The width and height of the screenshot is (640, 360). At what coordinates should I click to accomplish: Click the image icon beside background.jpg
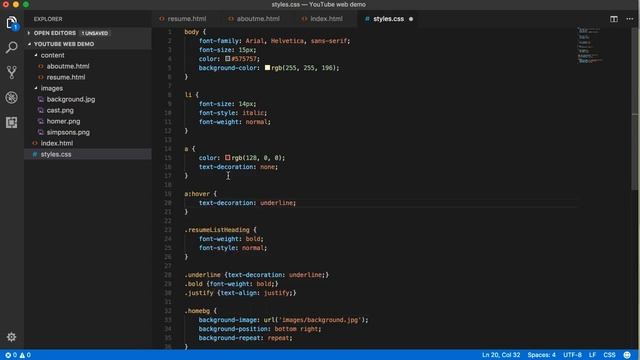pos(40,99)
